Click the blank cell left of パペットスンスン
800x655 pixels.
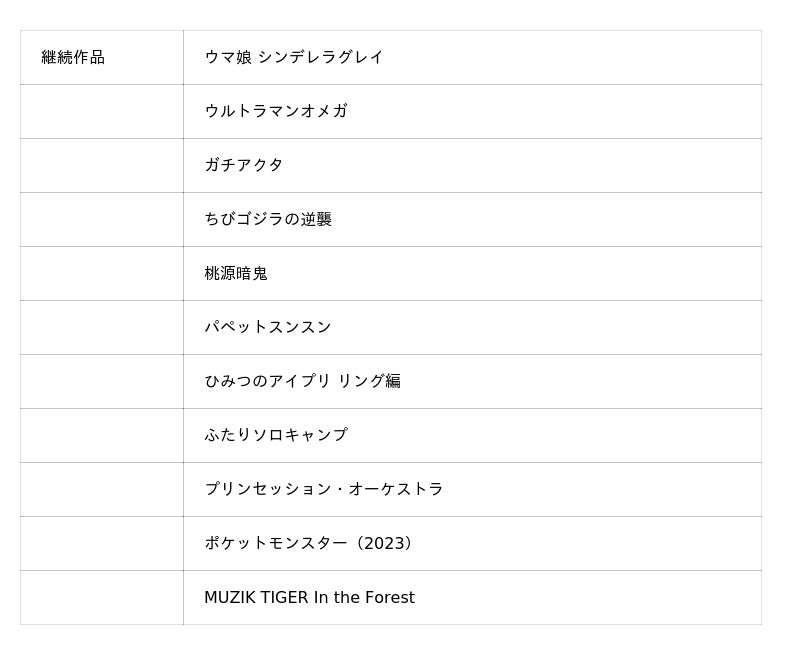point(102,327)
